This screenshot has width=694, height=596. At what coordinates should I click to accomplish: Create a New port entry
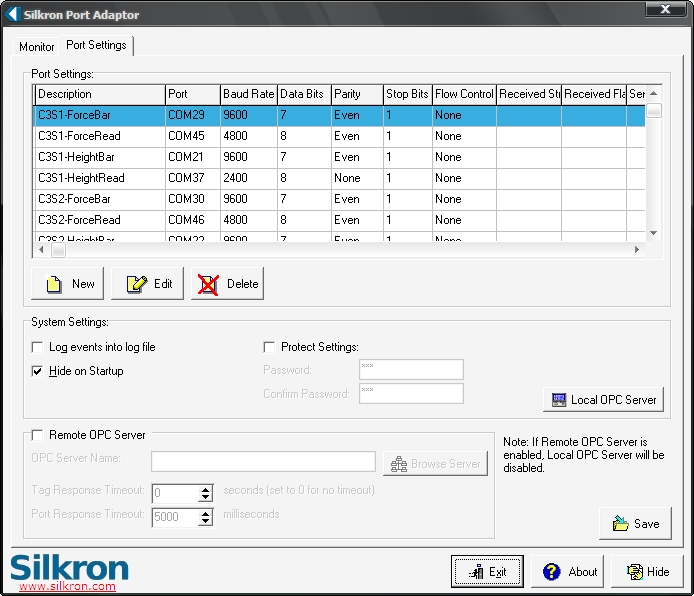pos(67,284)
